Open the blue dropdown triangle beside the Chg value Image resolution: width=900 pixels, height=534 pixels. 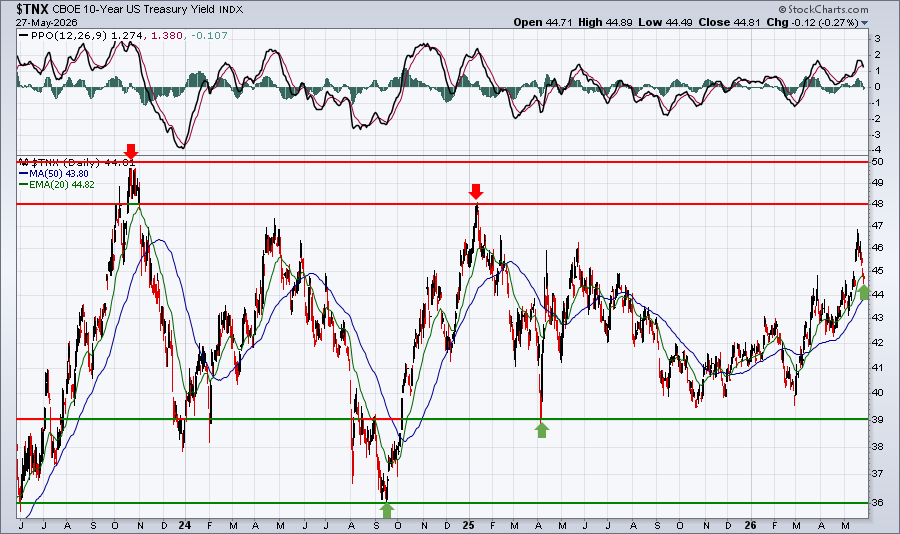click(x=864, y=23)
